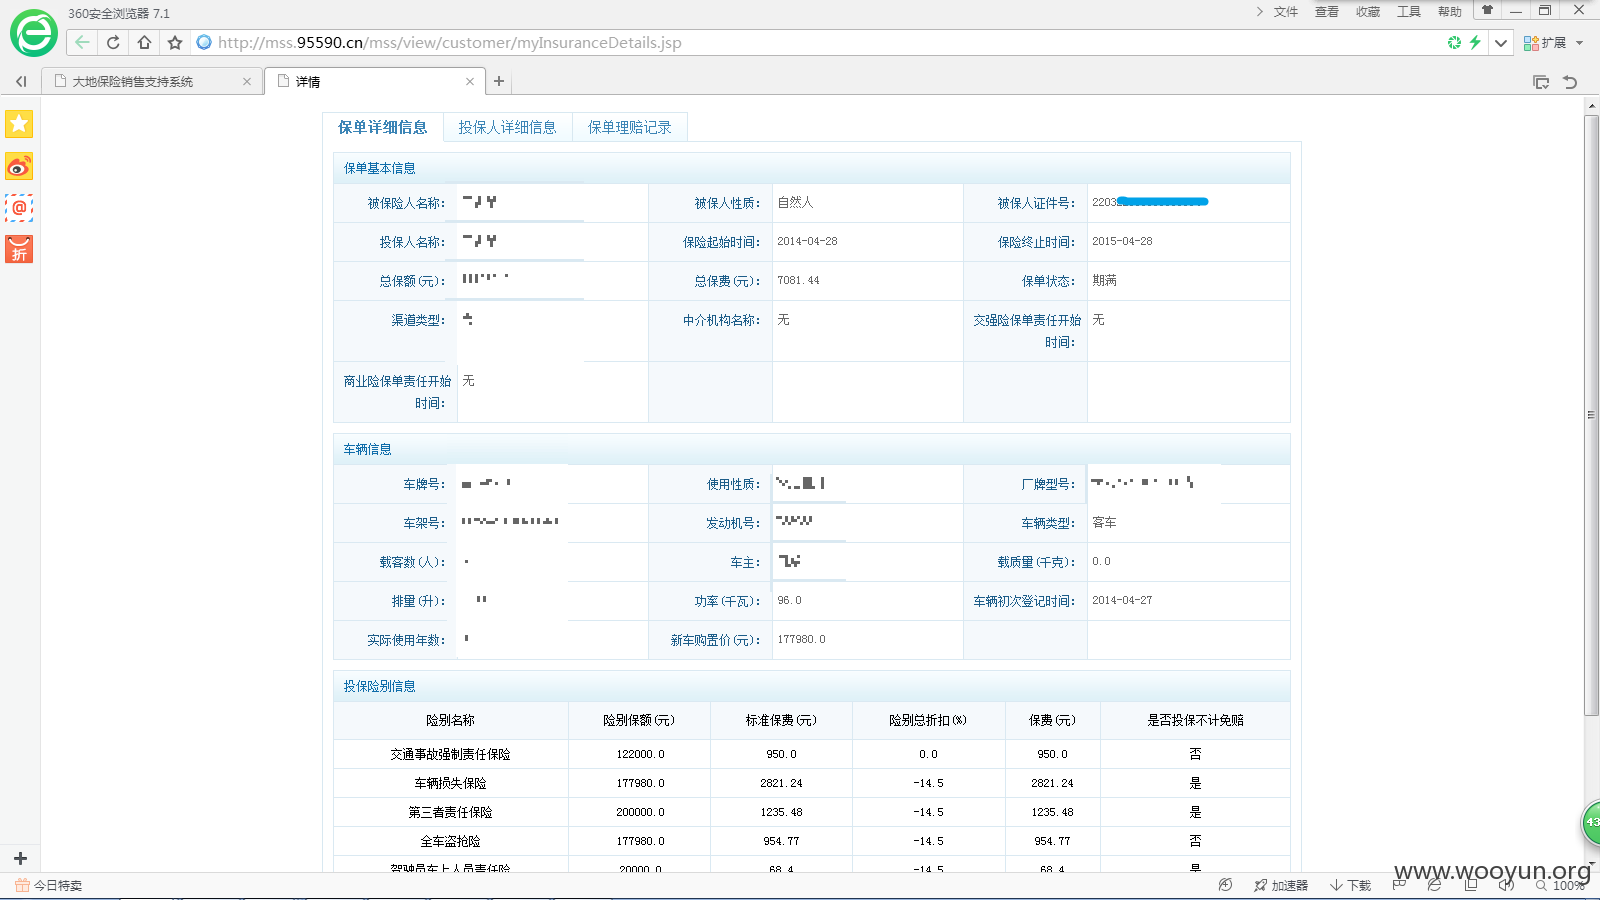This screenshot has width=1600, height=900.
Task: Click the end date 2015-04-28
Action: [1122, 241]
